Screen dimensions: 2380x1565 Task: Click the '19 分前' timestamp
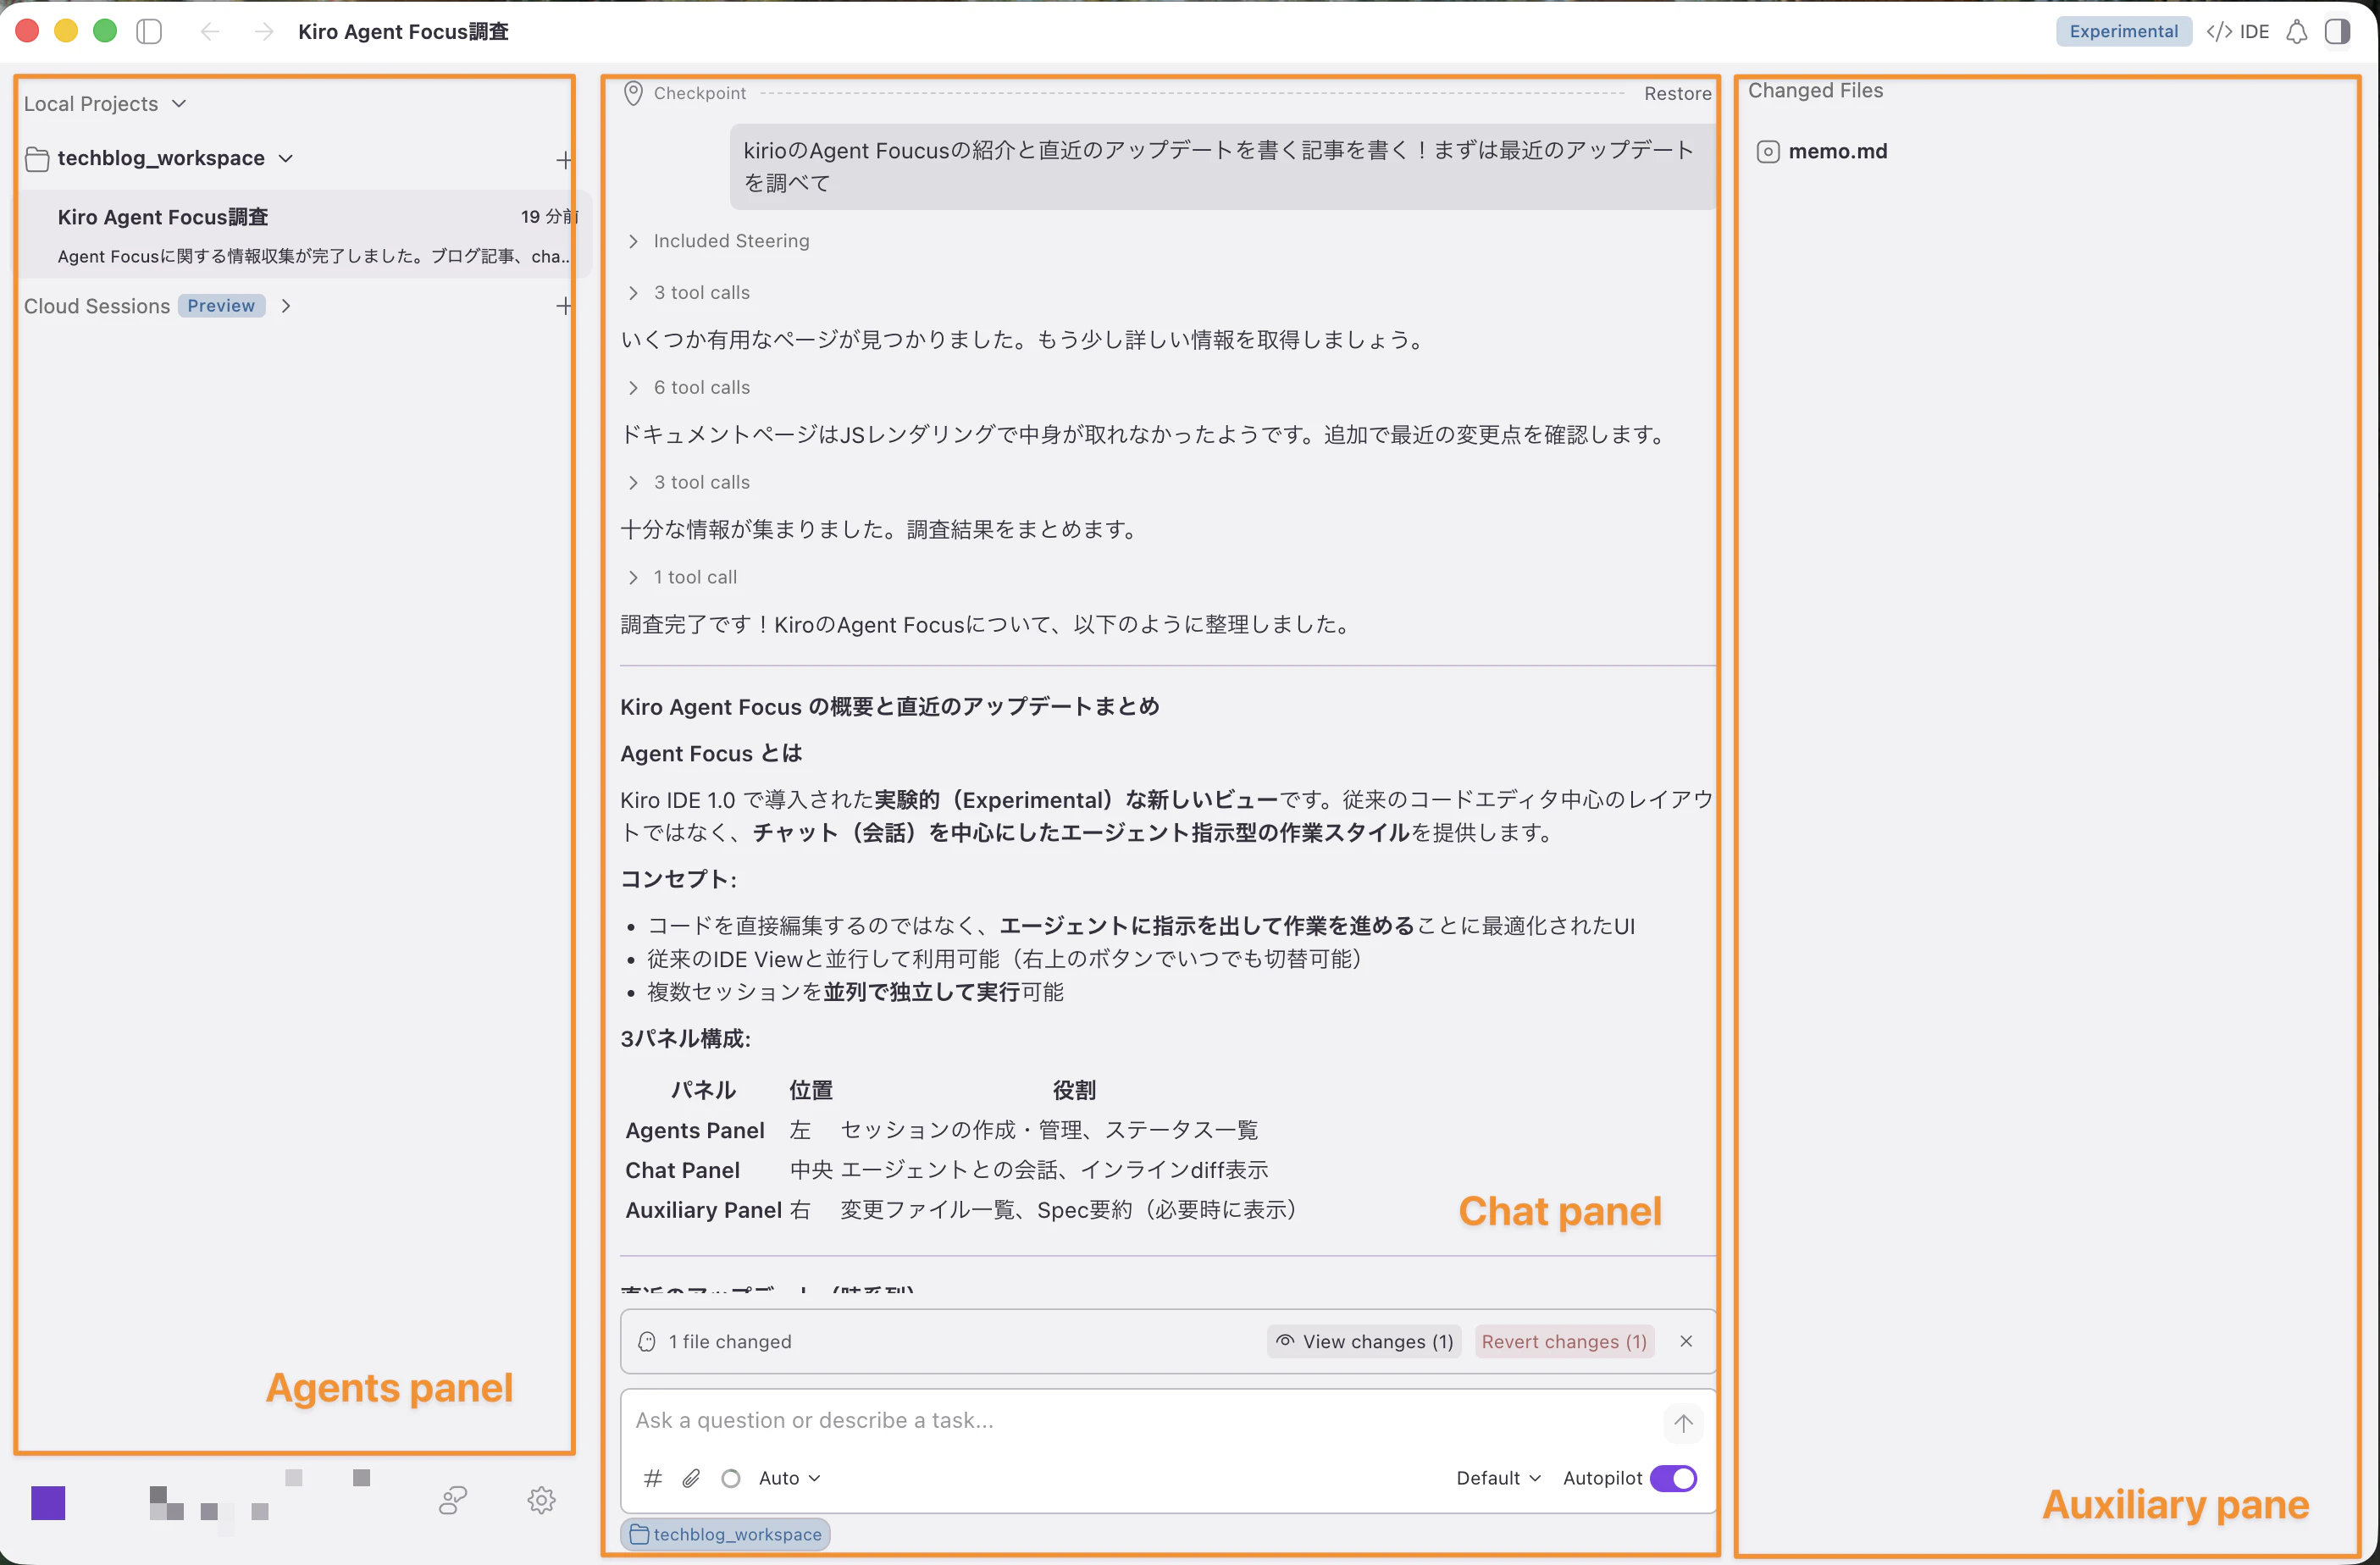coord(549,217)
